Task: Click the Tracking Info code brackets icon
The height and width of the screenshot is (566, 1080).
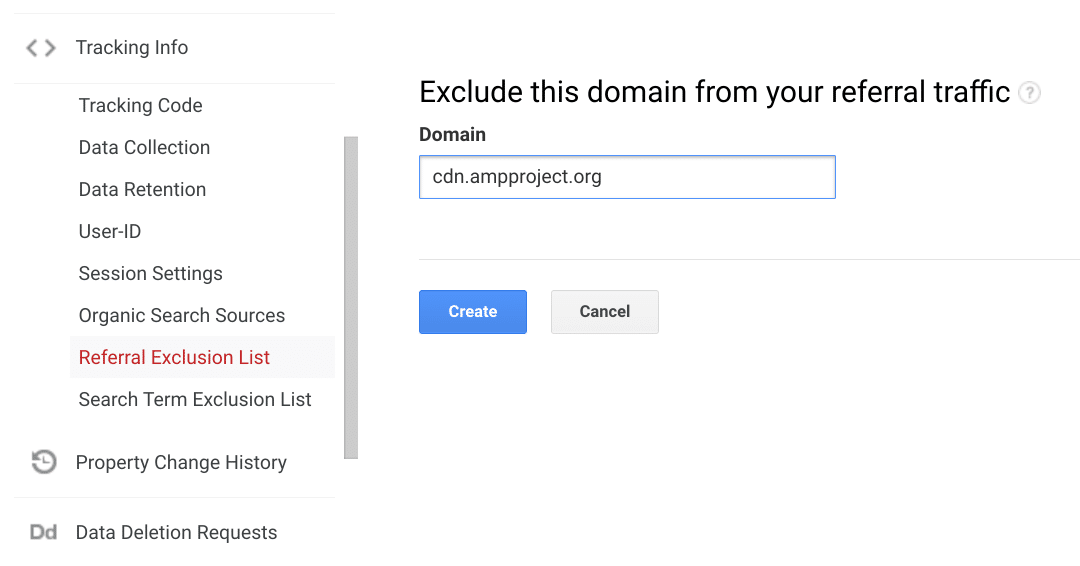Action: [41, 48]
